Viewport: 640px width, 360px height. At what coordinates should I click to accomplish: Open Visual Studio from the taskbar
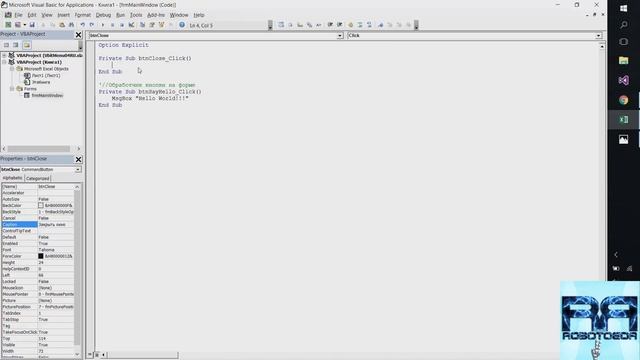[624, 80]
